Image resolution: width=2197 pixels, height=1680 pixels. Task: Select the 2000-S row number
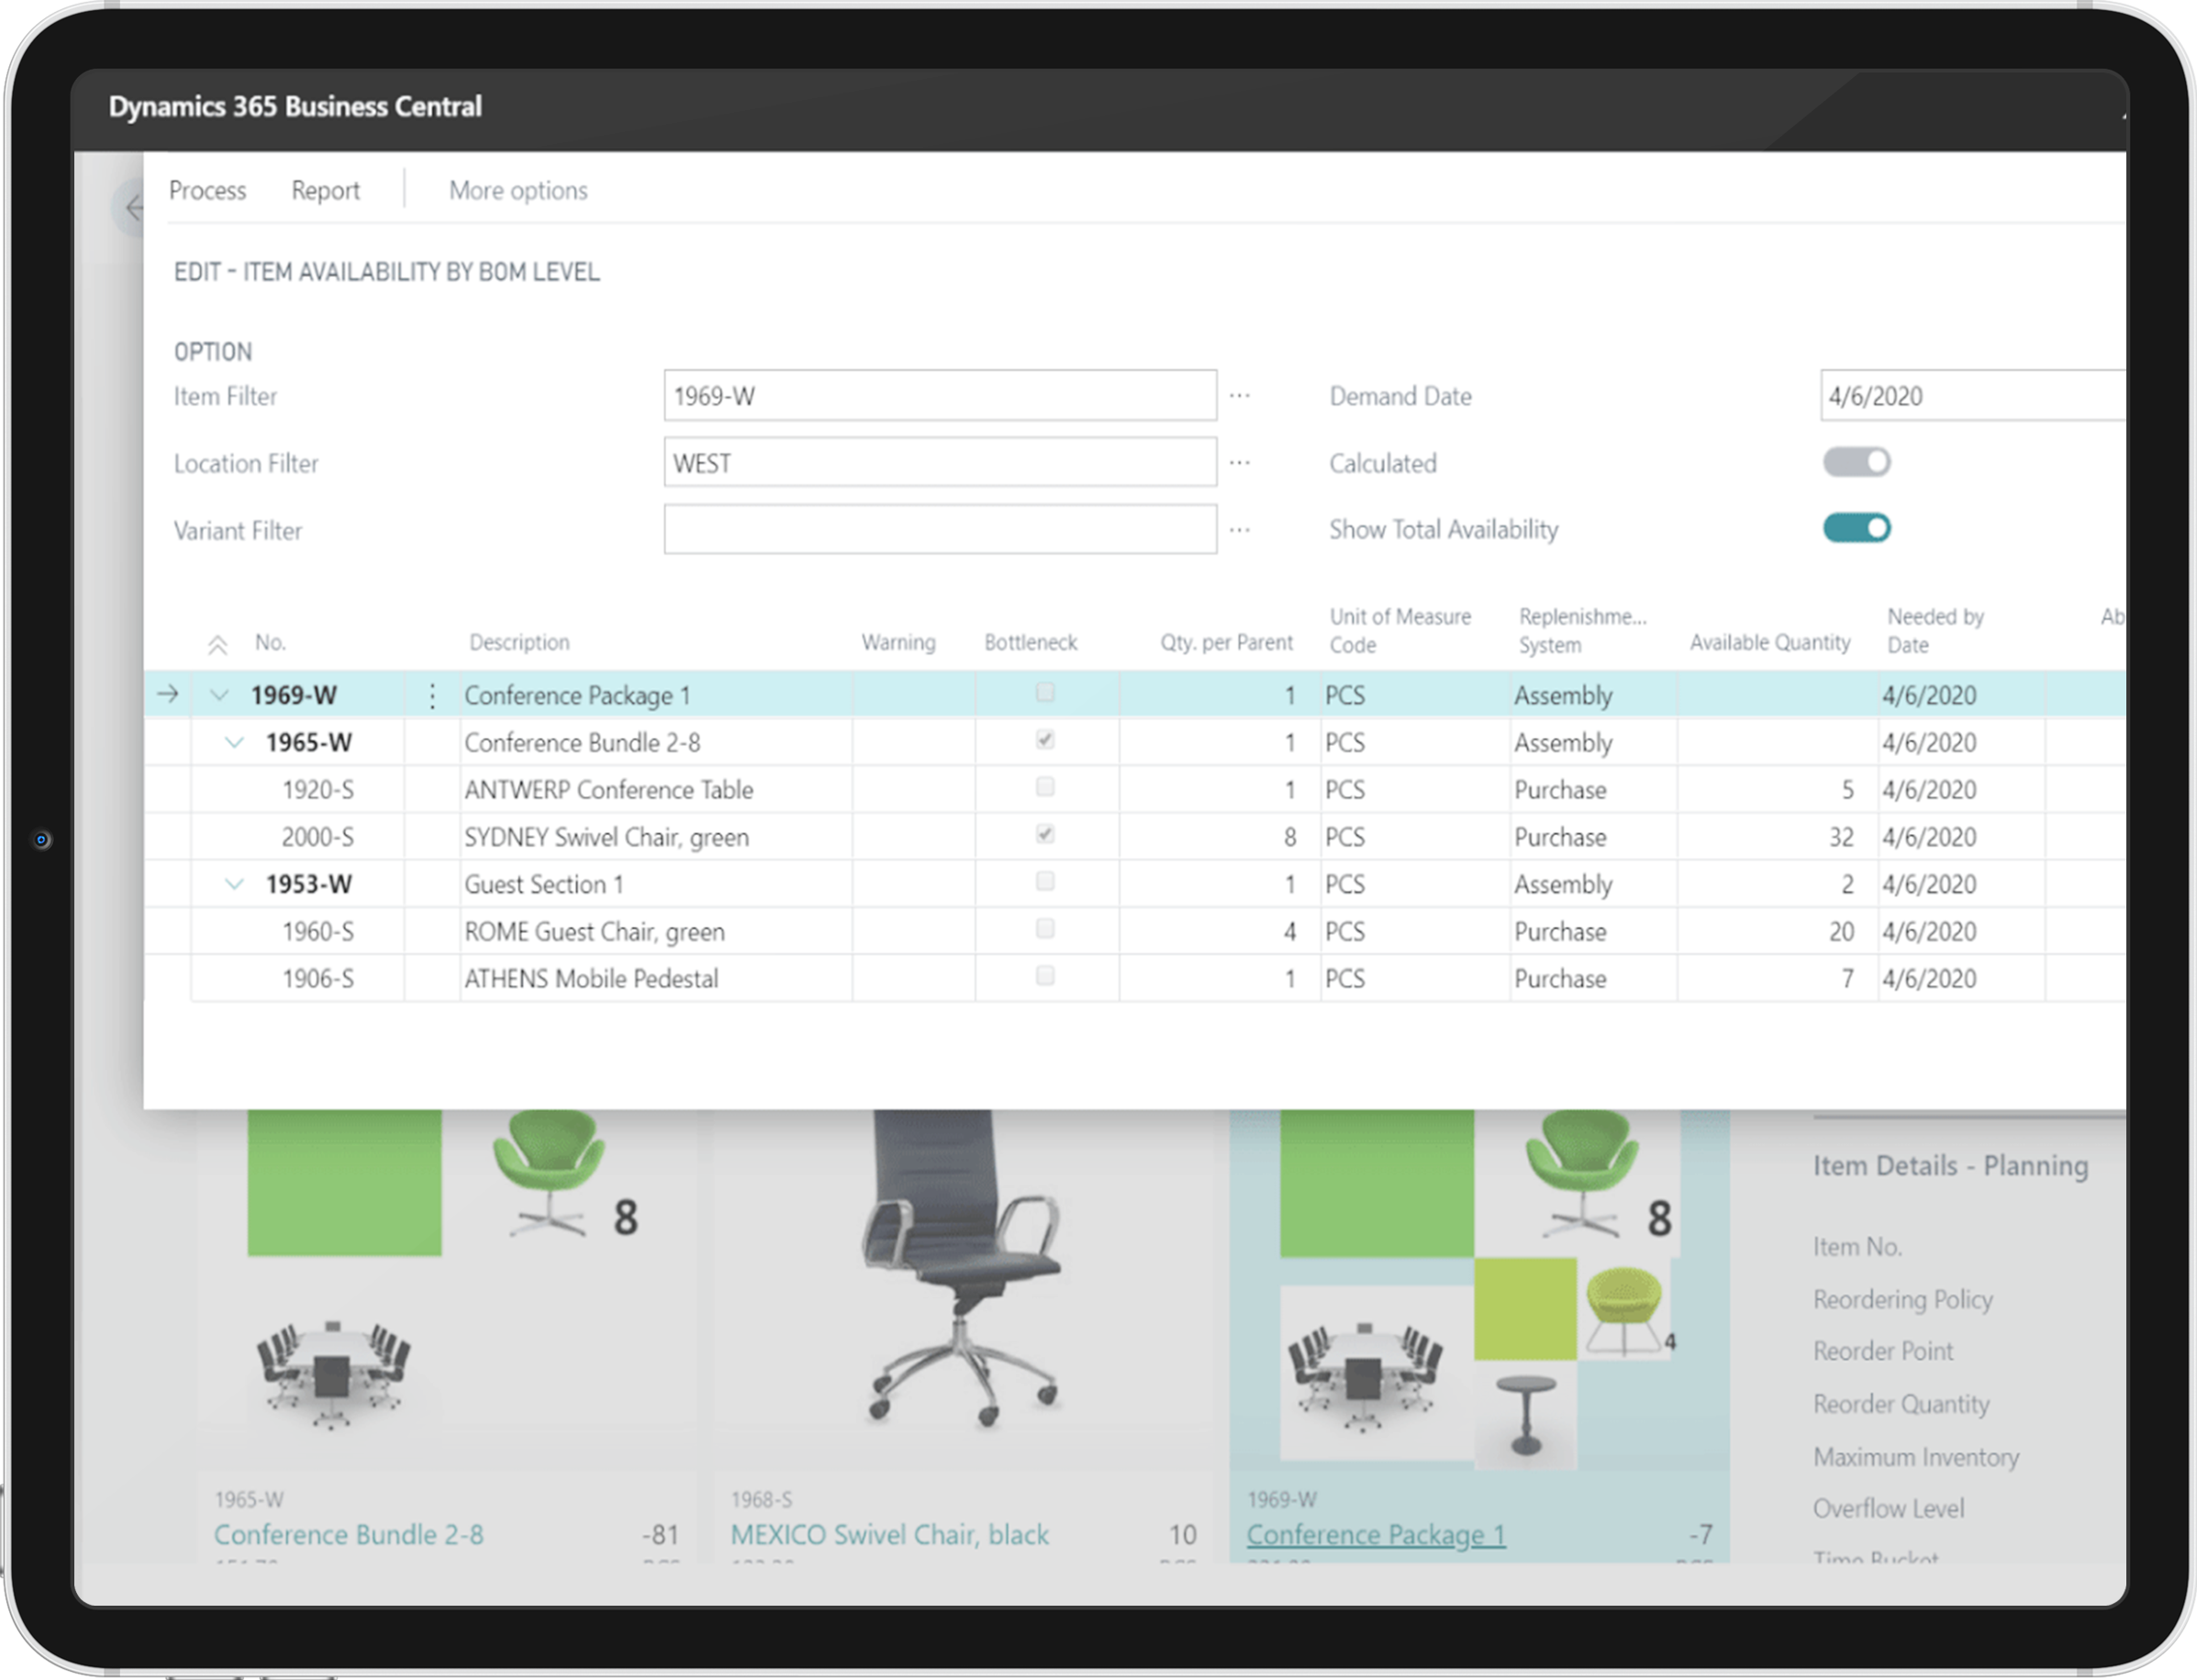point(317,837)
